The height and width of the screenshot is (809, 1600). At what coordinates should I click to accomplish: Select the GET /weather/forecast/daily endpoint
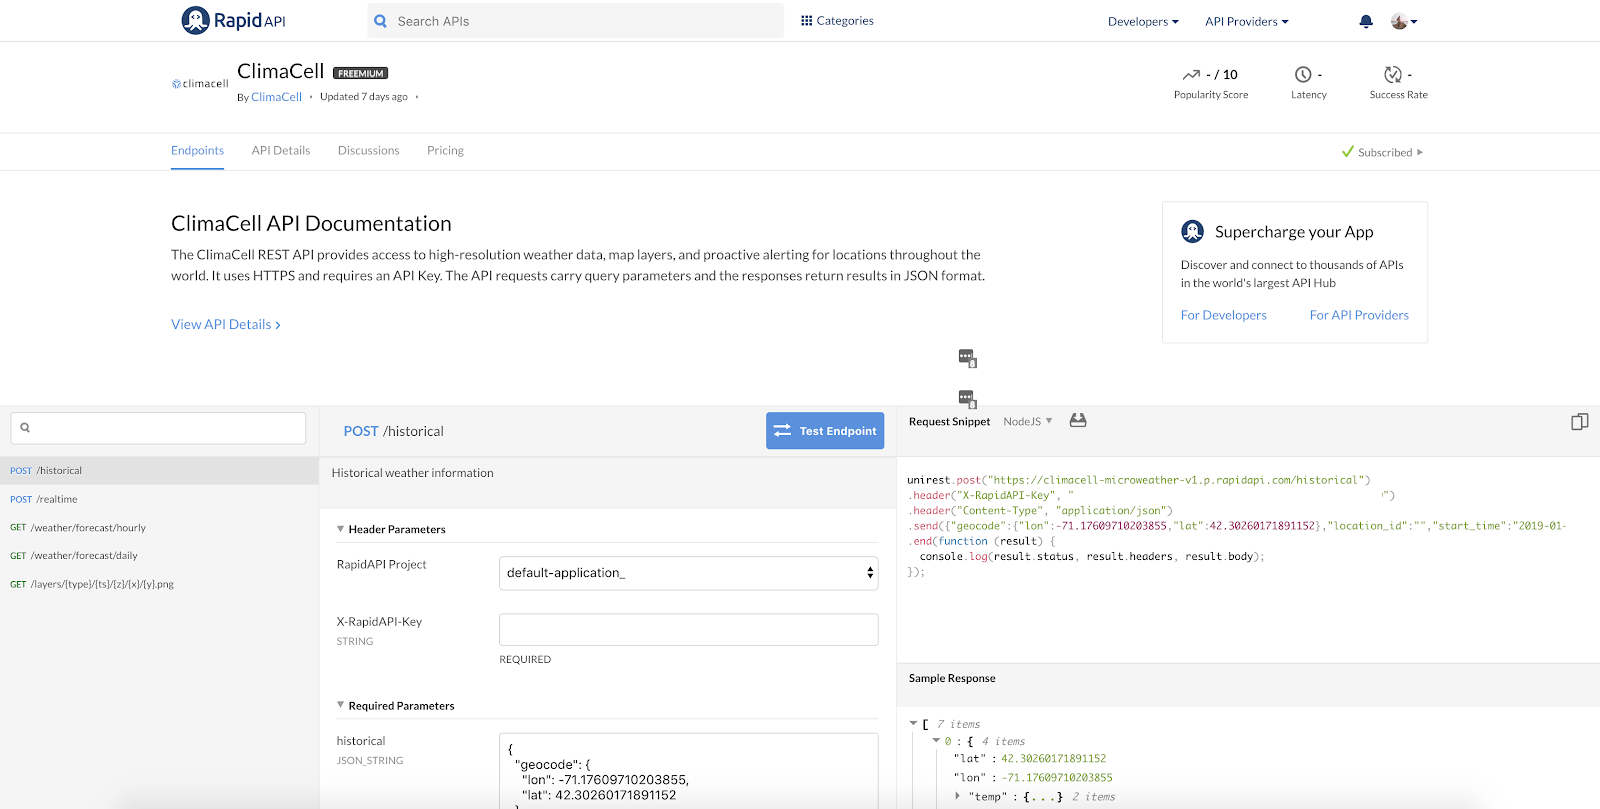159,556
